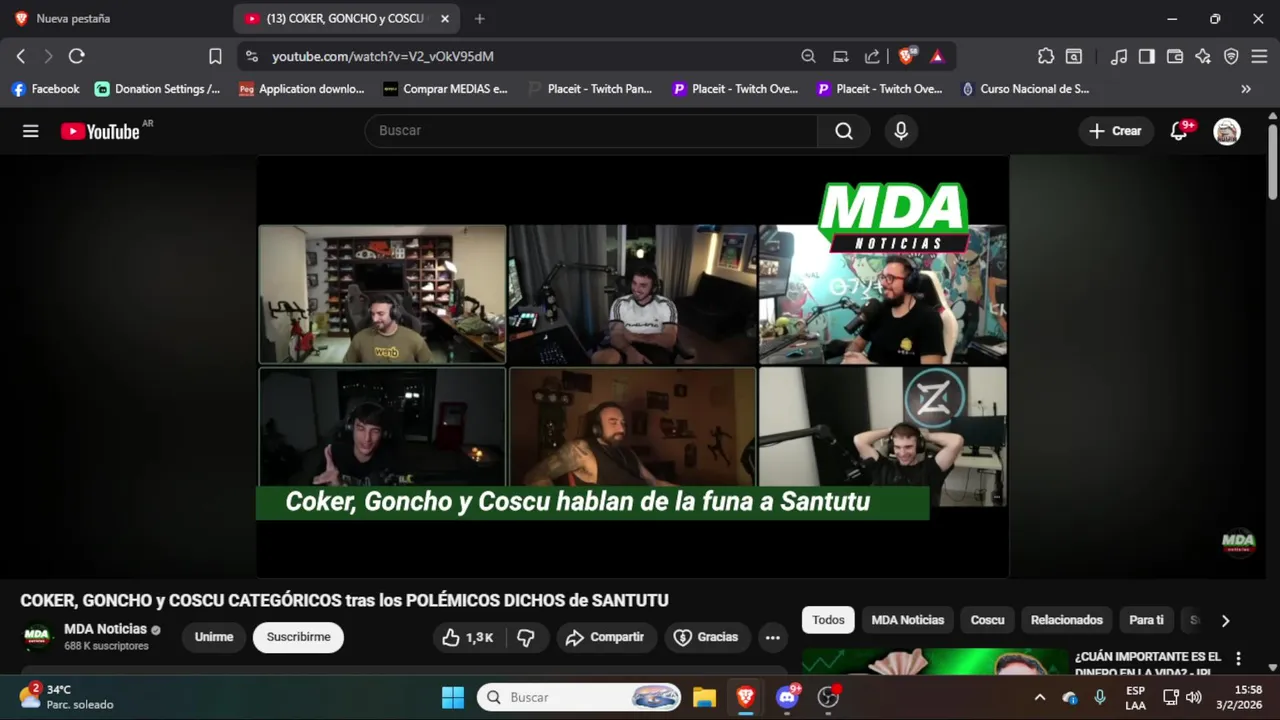Open the Facebook bookmark
The width and height of the screenshot is (1280, 720).
[45, 89]
